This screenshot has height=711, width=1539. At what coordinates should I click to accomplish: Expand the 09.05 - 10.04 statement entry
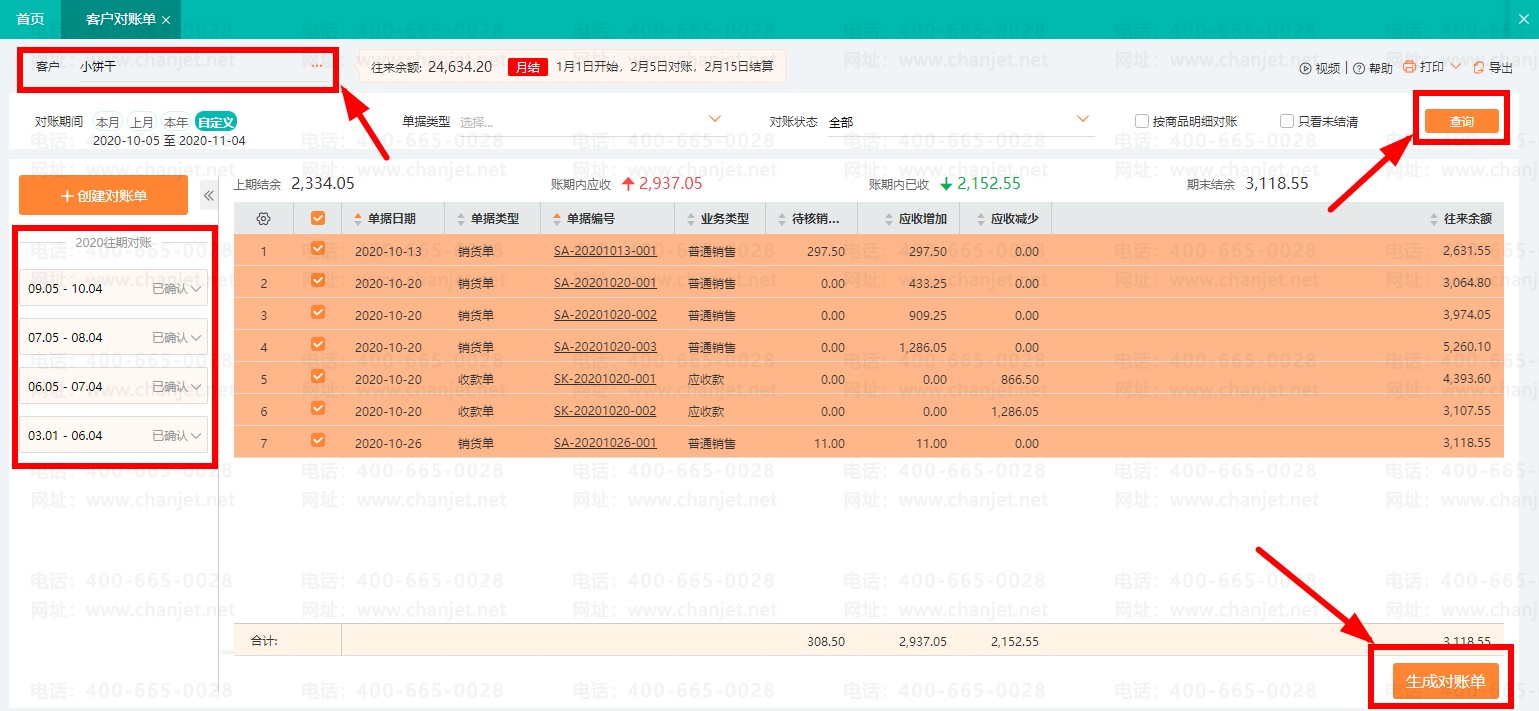point(196,289)
